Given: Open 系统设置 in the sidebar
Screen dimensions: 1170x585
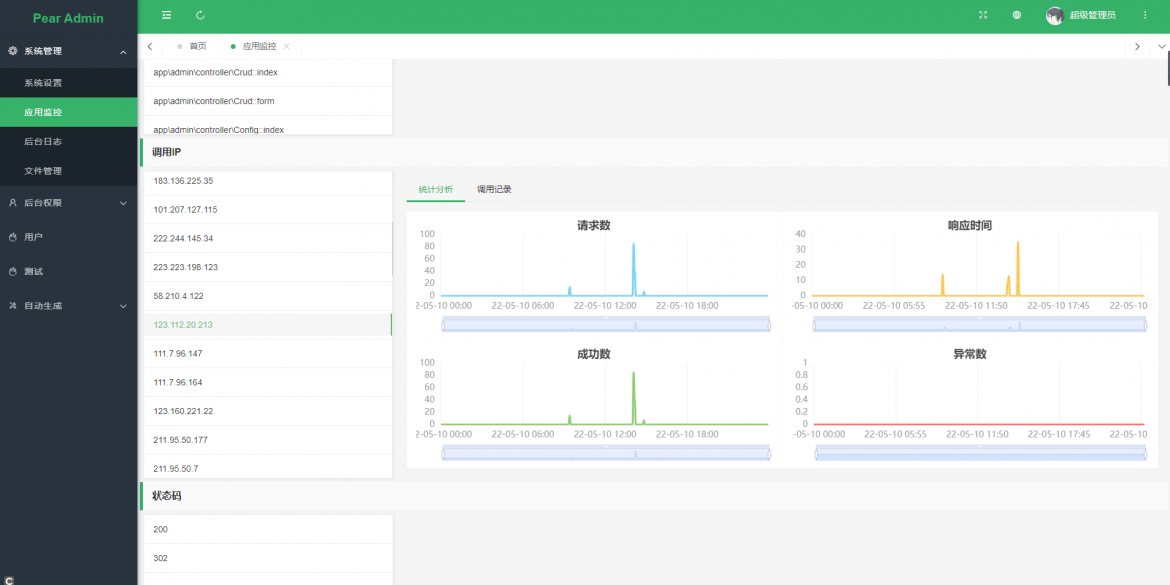Looking at the screenshot, I should [x=69, y=83].
